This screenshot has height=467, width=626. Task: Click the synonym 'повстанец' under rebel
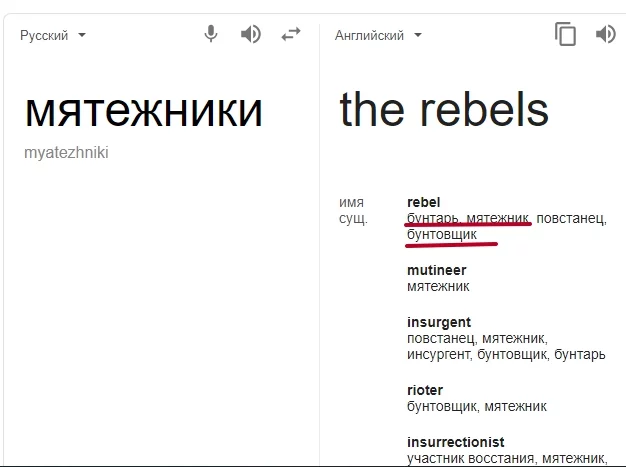pyautogui.click(x=570, y=218)
